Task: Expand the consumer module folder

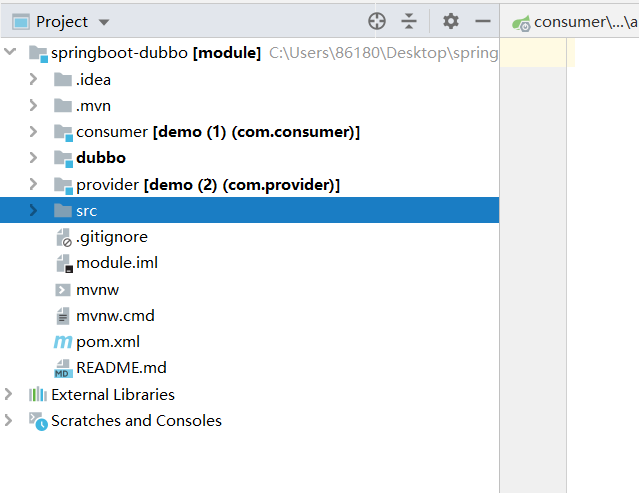Action: coord(34,132)
